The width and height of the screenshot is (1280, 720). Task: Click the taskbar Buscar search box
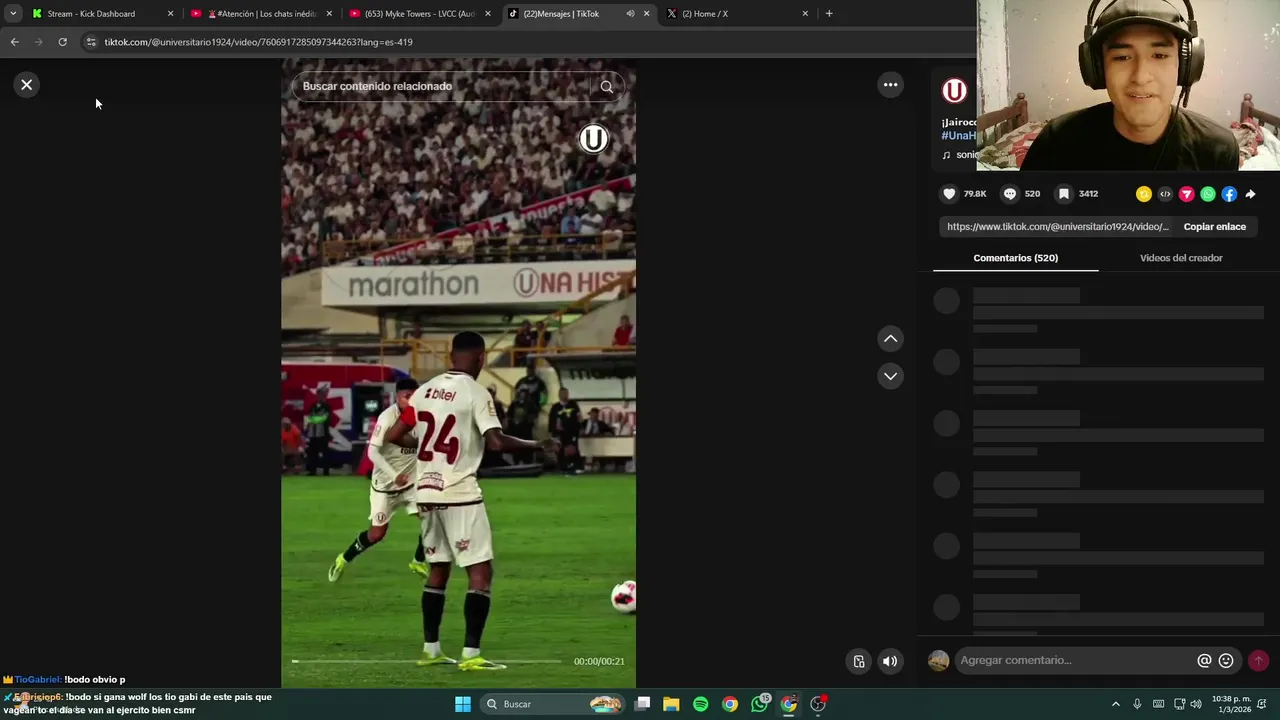tap(553, 704)
